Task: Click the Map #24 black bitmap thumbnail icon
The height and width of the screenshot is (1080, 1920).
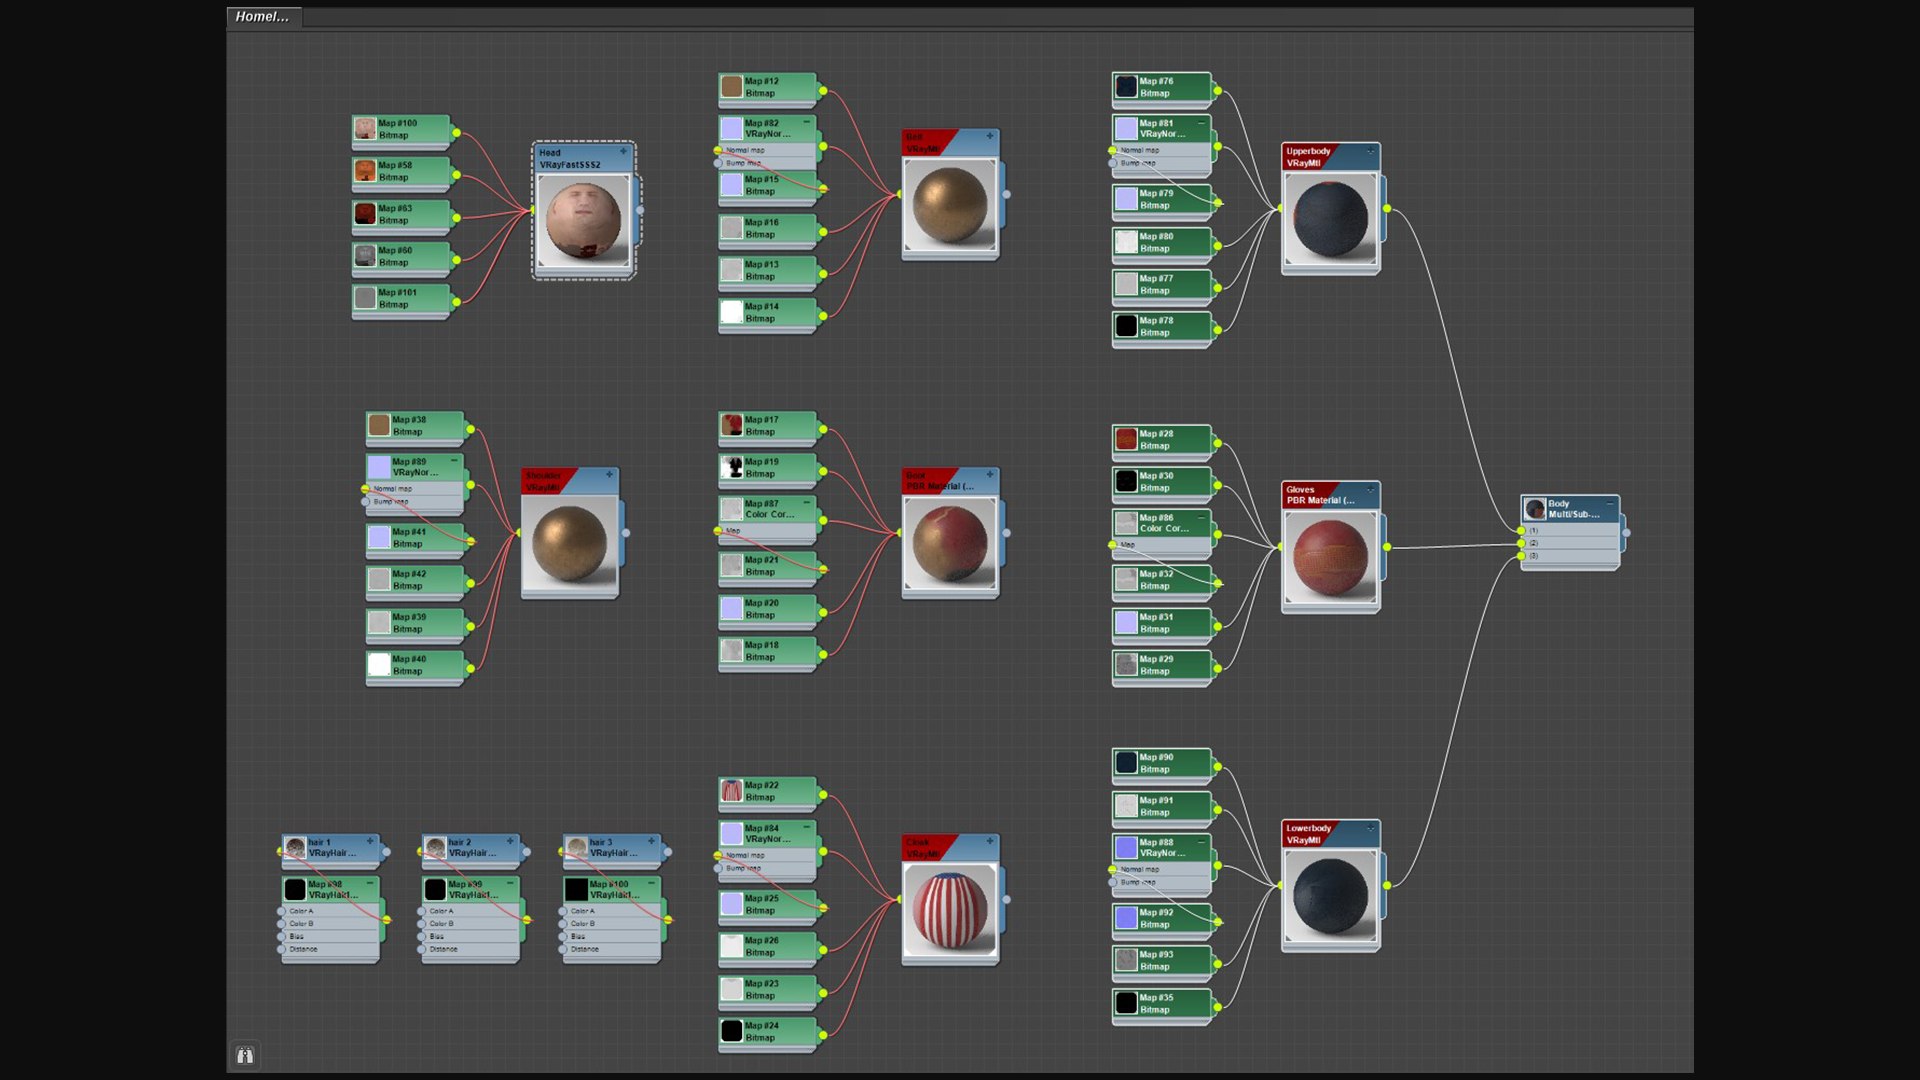Action: pyautogui.click(x=732, y=1031)
